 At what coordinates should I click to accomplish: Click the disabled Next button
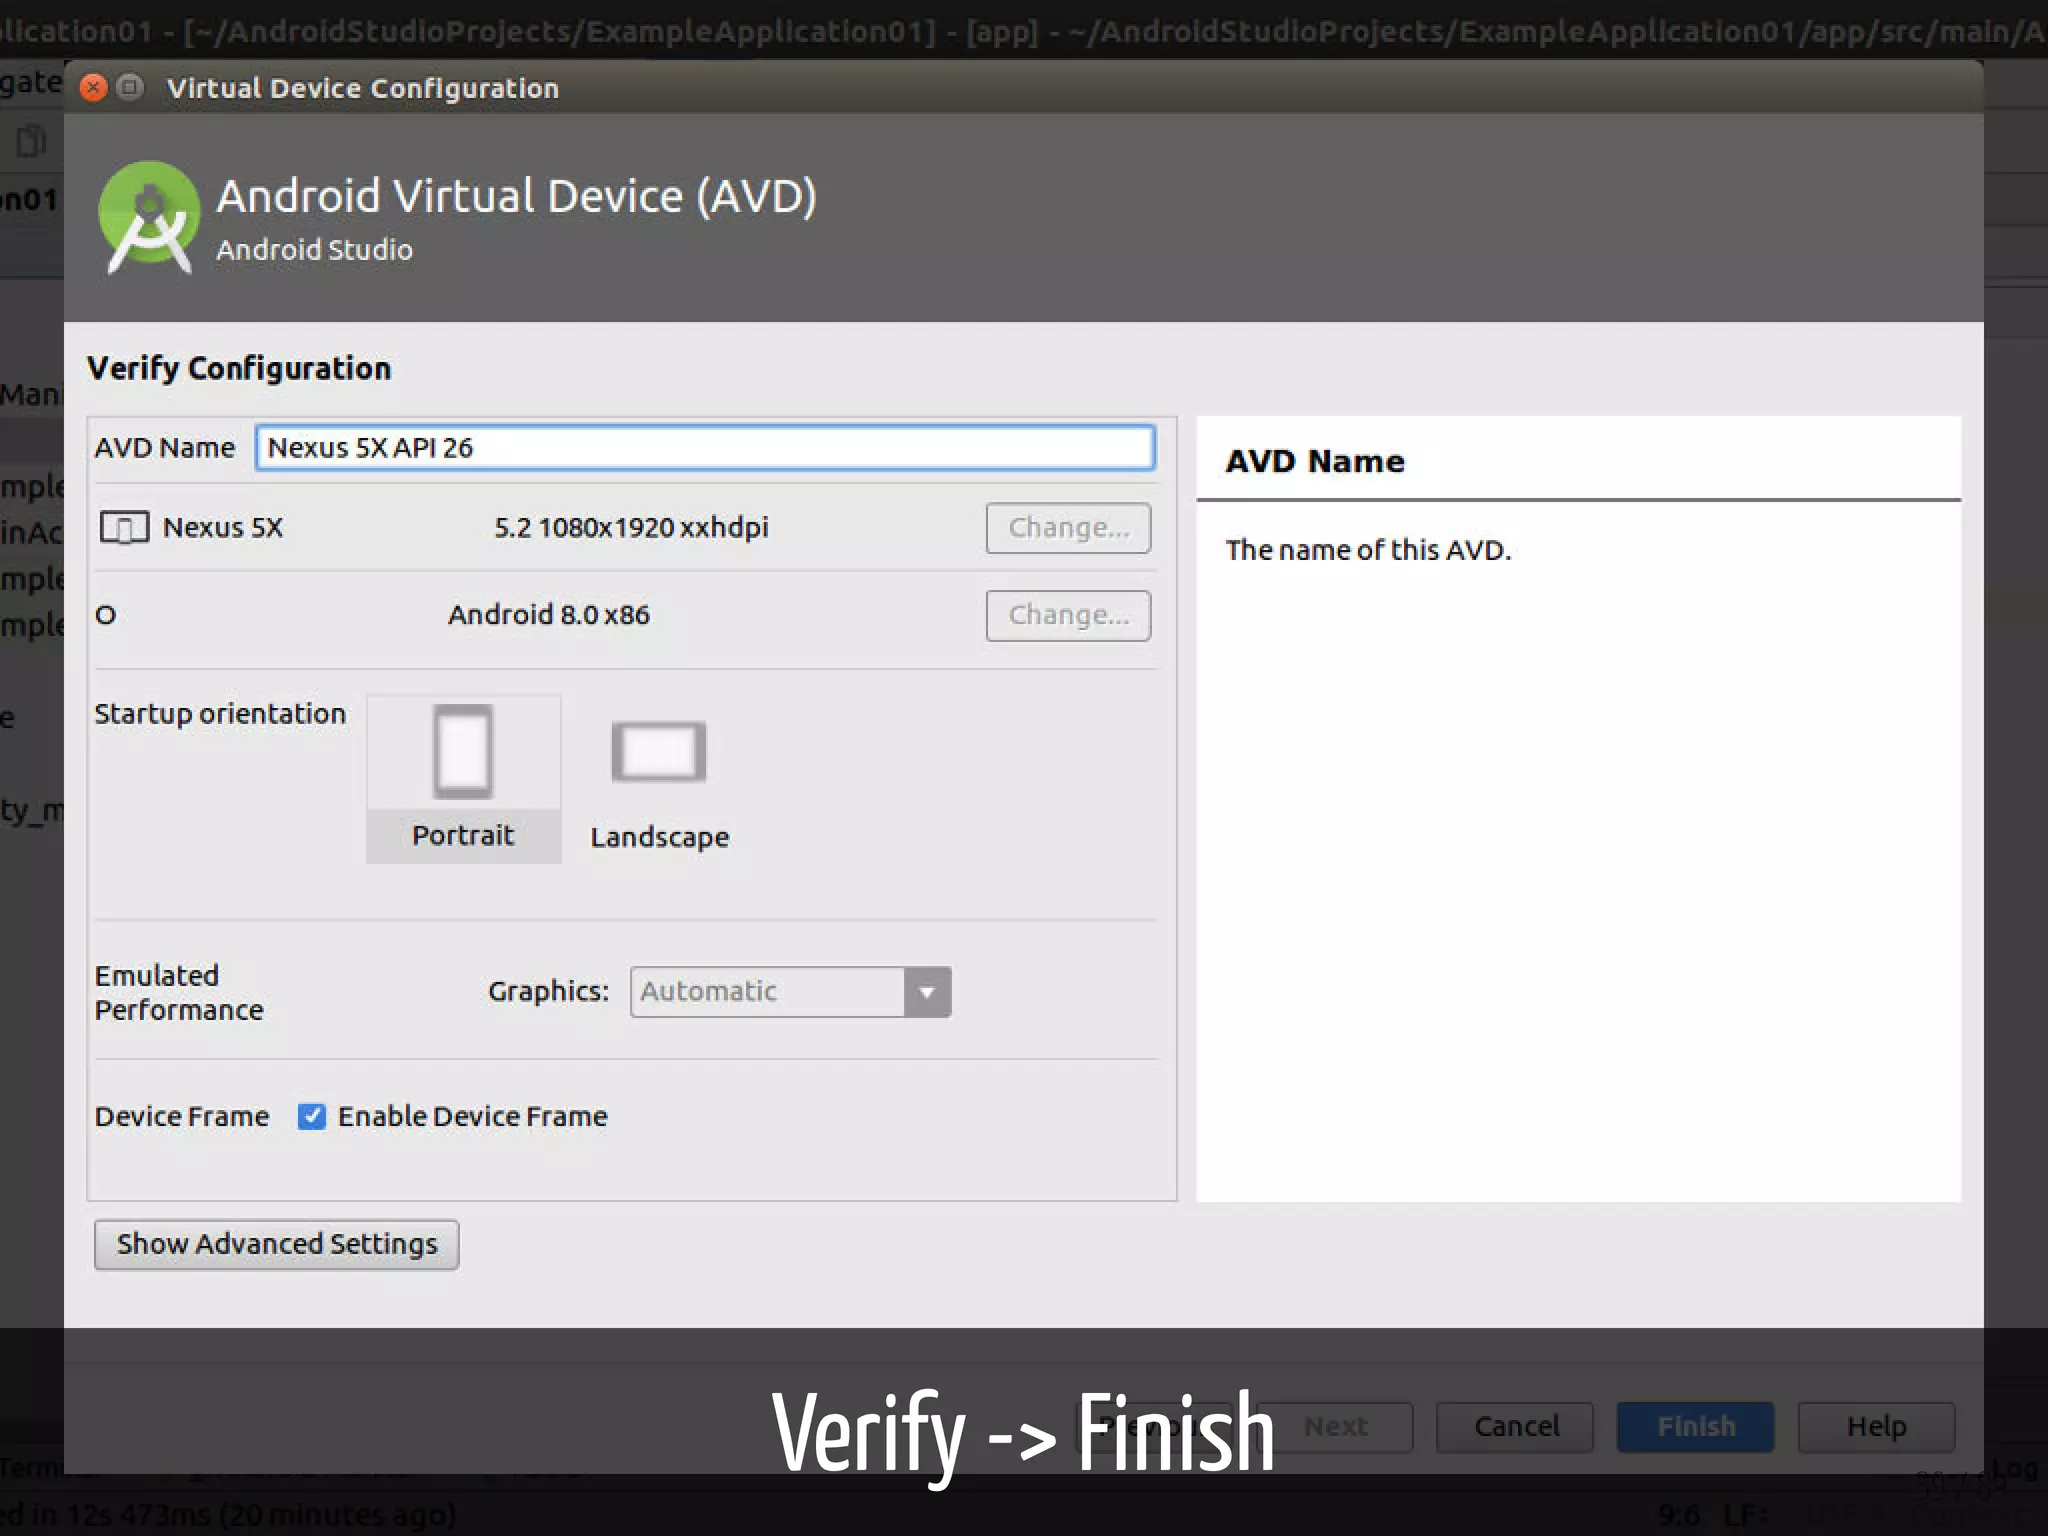1336,1426
